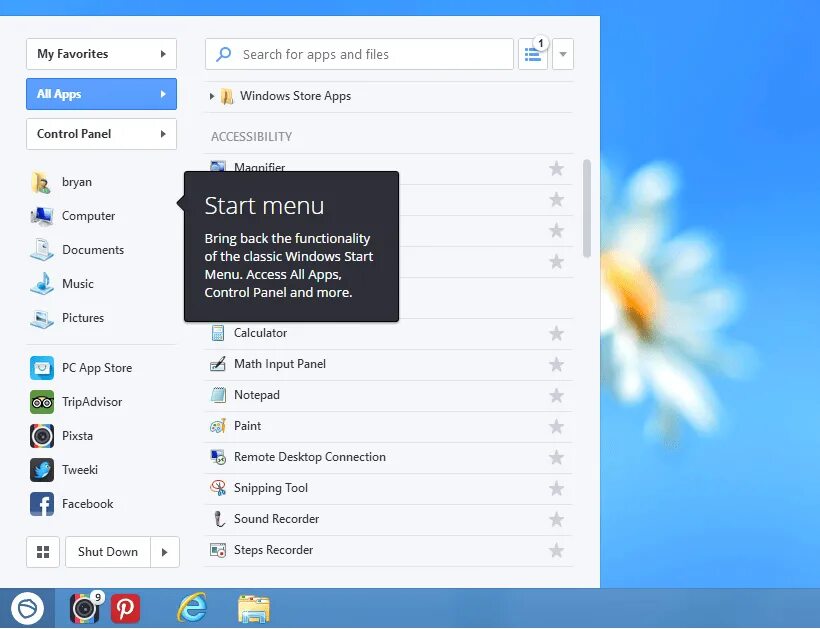Open the Pictures folder shortcut

tap(67, 318)
